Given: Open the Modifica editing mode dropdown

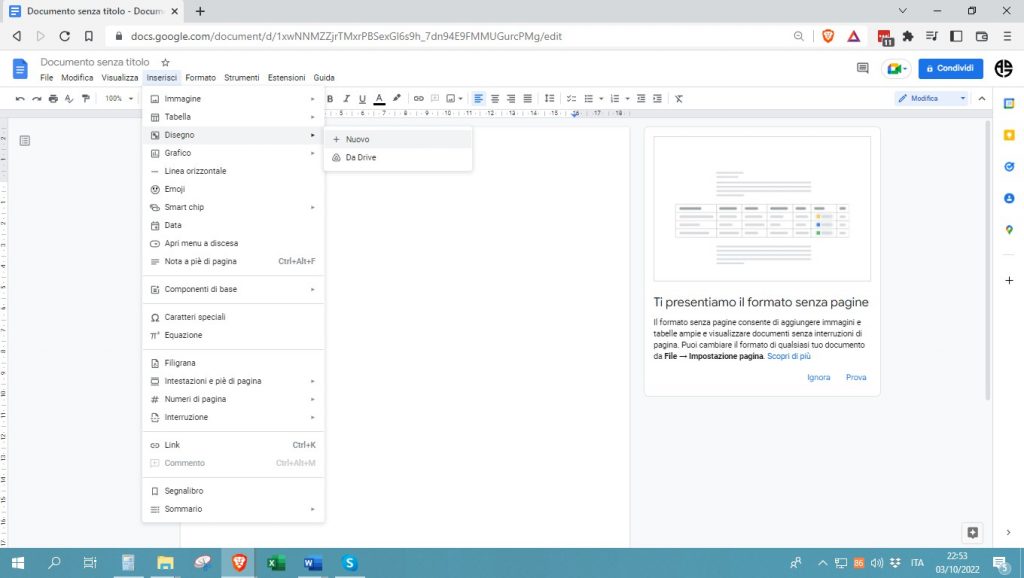Looking at the screenshot, I should [931, 99].
